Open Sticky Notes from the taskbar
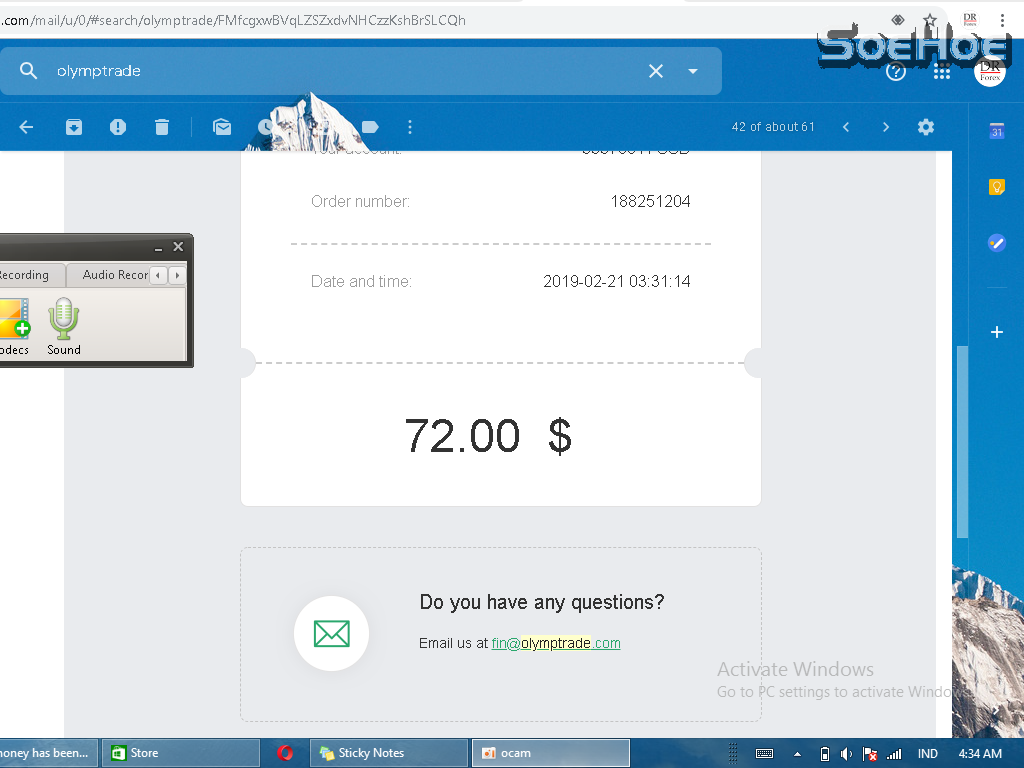 (x=388, y=753)
